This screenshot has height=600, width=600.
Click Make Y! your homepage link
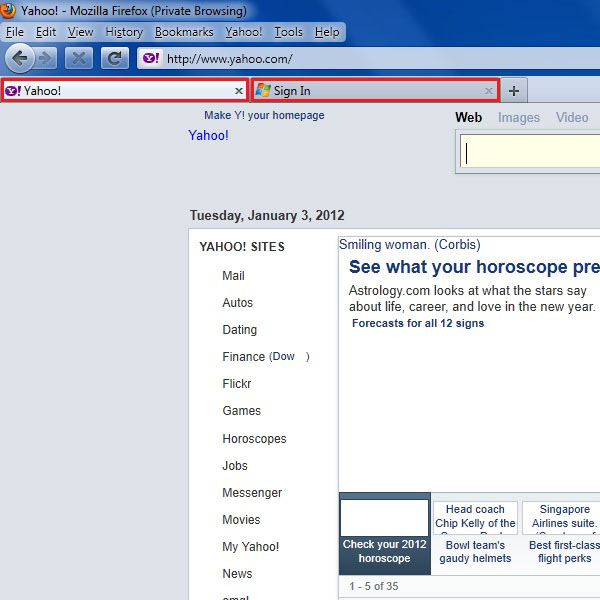tap(264, 115)
